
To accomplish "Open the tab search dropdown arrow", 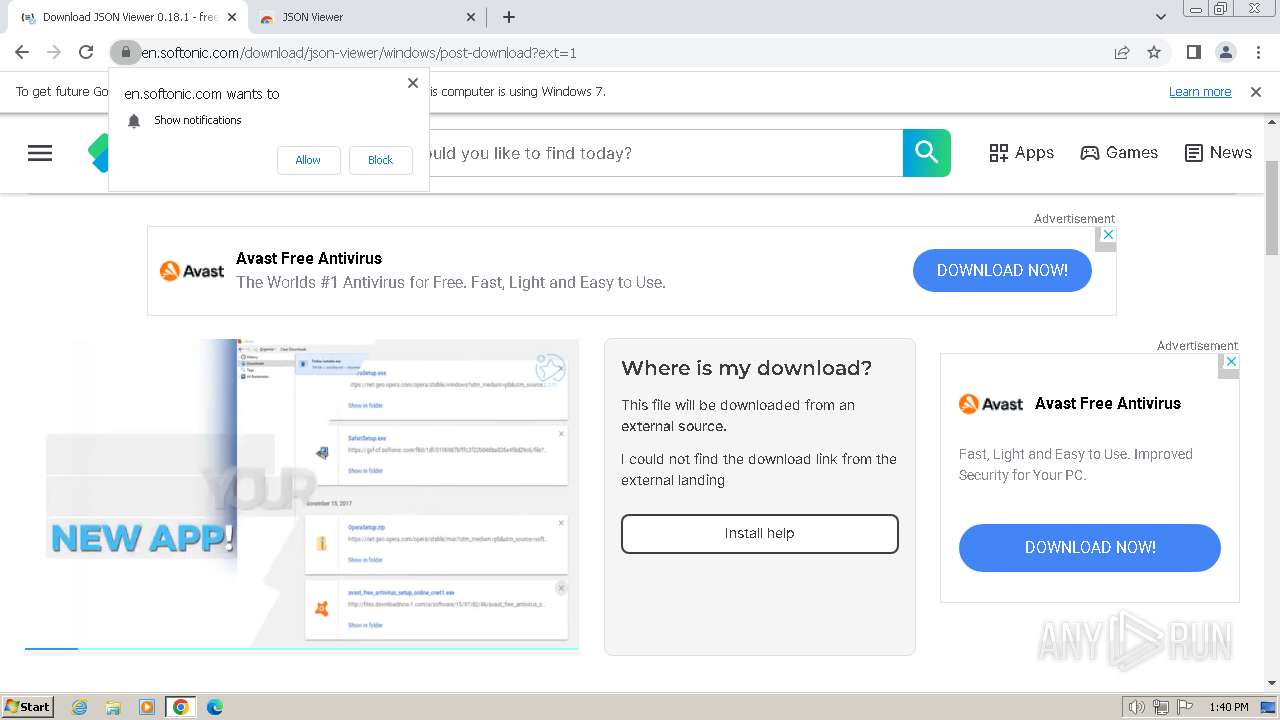I will click(x=1161, y=17).
